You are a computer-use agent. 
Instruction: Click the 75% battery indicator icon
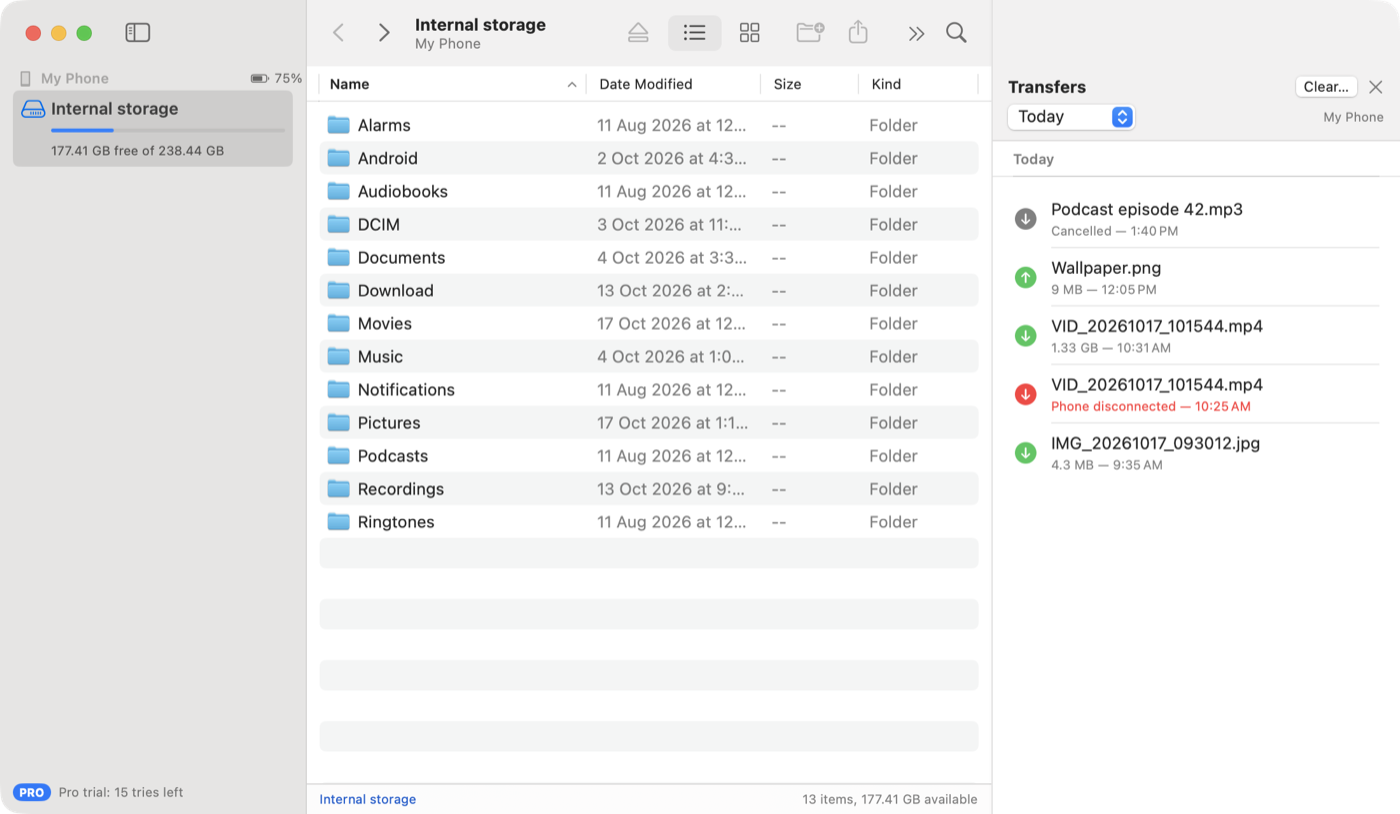tap(259, 78)
